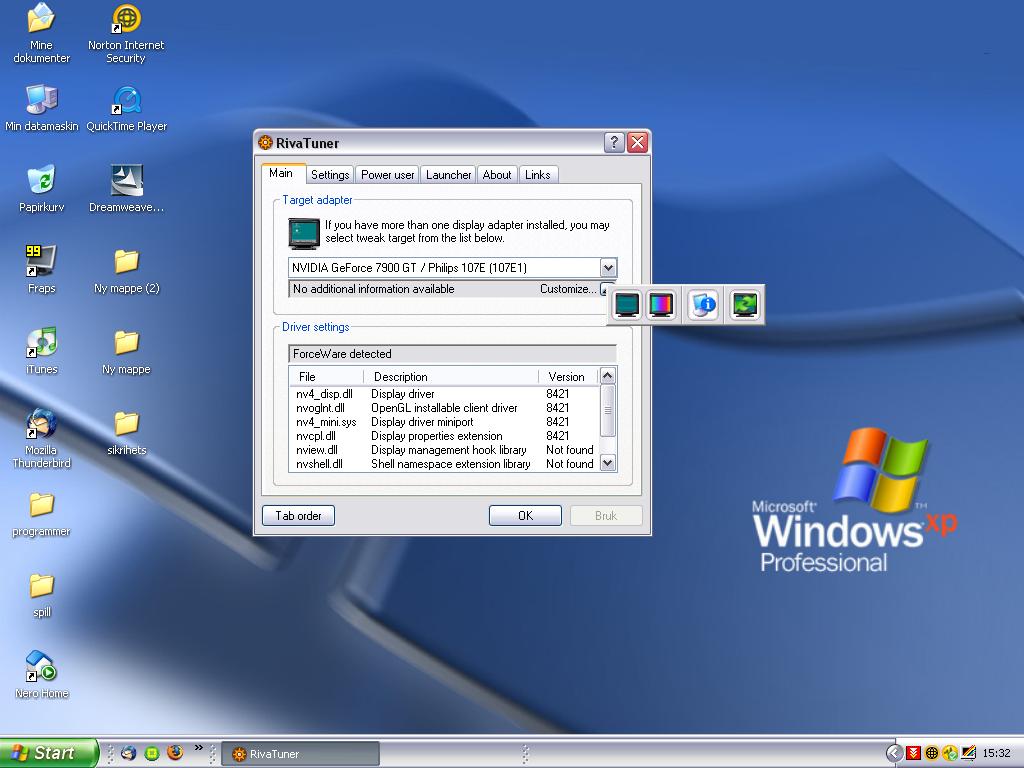Switch to the Launcher tab
1024x768 pixels.
point(448,174)
